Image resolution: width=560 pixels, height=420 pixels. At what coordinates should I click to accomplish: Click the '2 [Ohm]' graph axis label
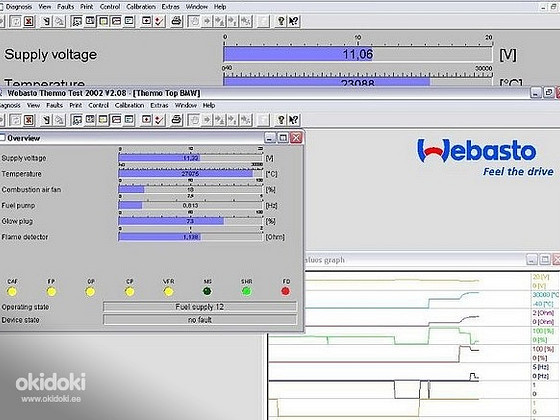(543, 313)
